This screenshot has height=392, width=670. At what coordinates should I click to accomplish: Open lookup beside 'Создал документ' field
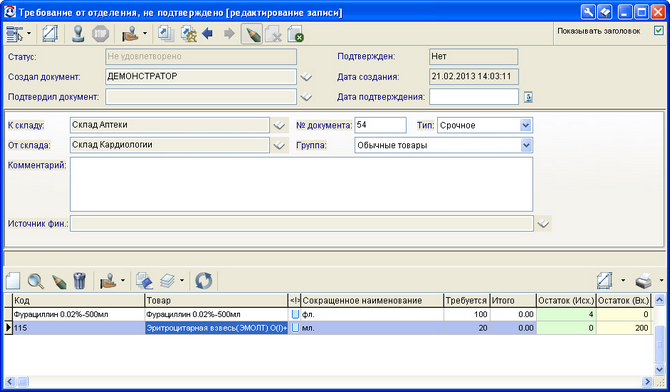tap(306, 77)
